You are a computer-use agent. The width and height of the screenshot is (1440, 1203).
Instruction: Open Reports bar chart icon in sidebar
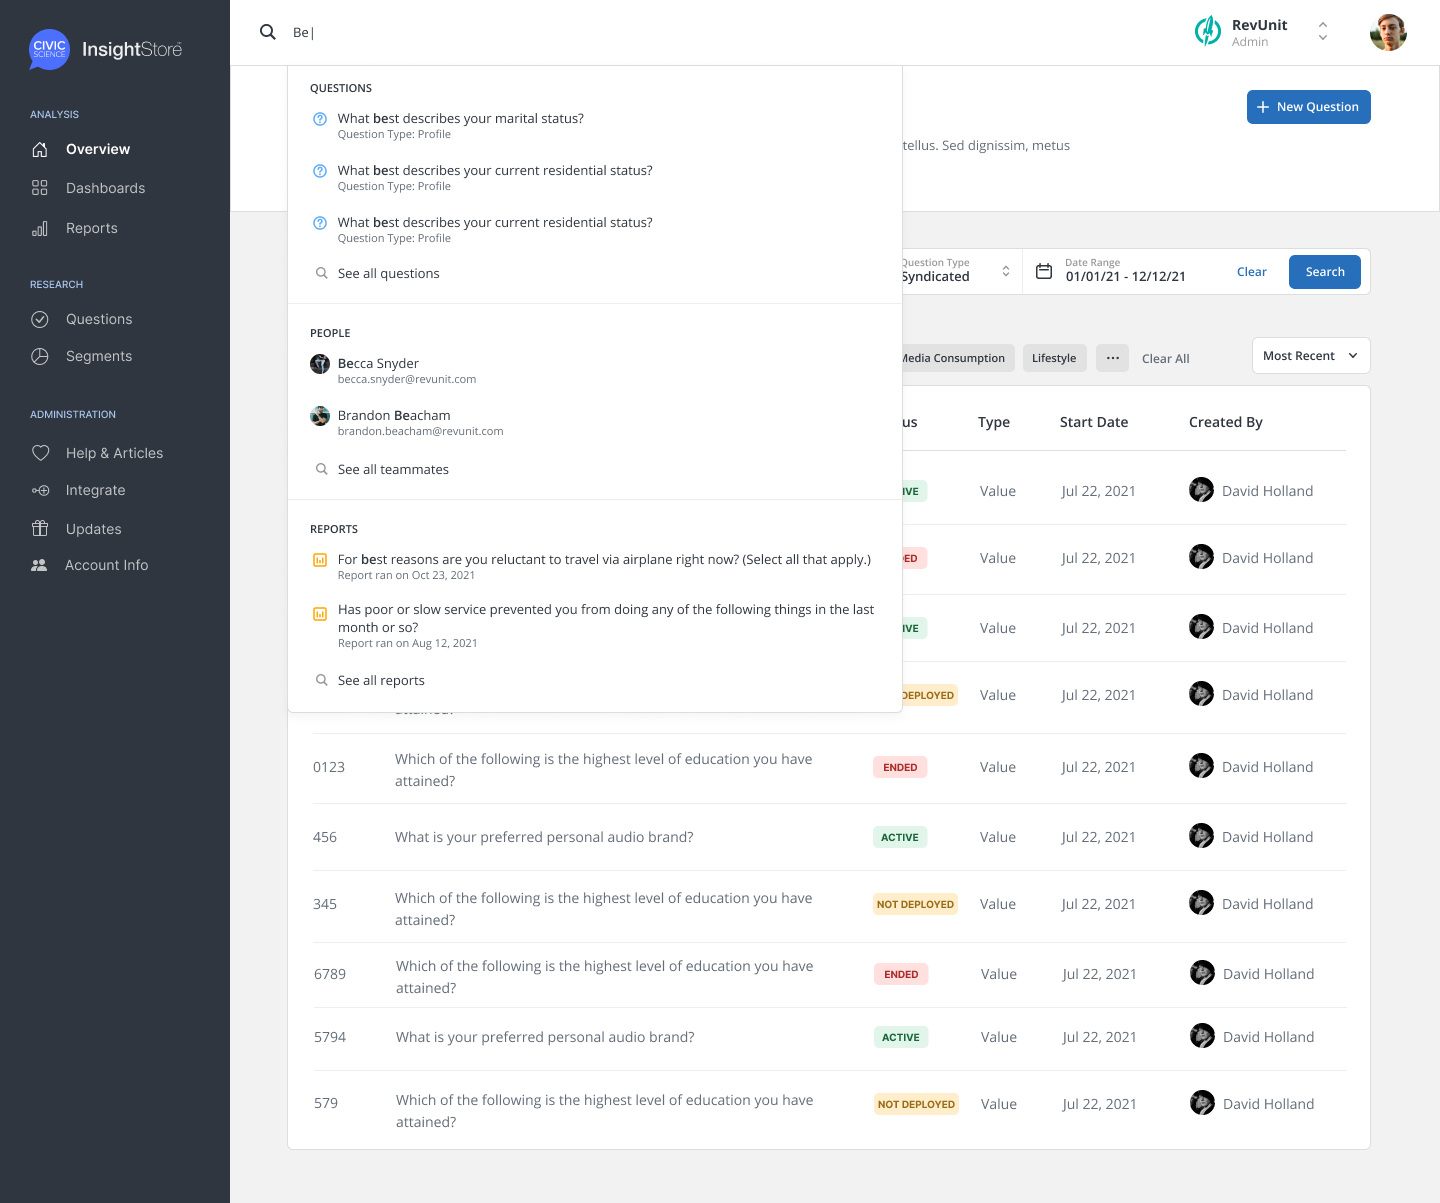click(x=40, y=228)
